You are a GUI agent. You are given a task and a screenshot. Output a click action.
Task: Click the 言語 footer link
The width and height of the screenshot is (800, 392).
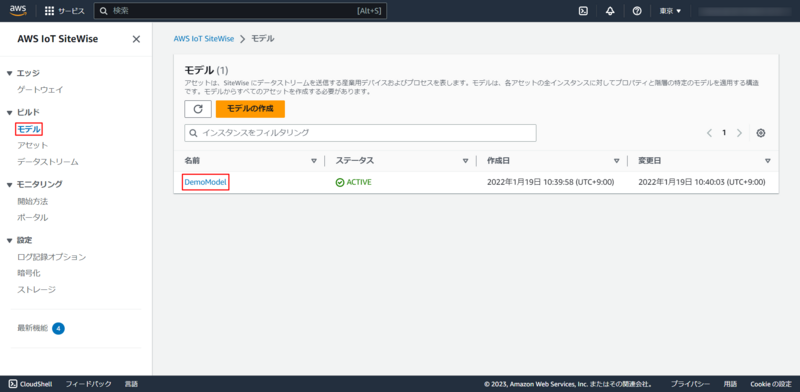[x=131, y=384]
